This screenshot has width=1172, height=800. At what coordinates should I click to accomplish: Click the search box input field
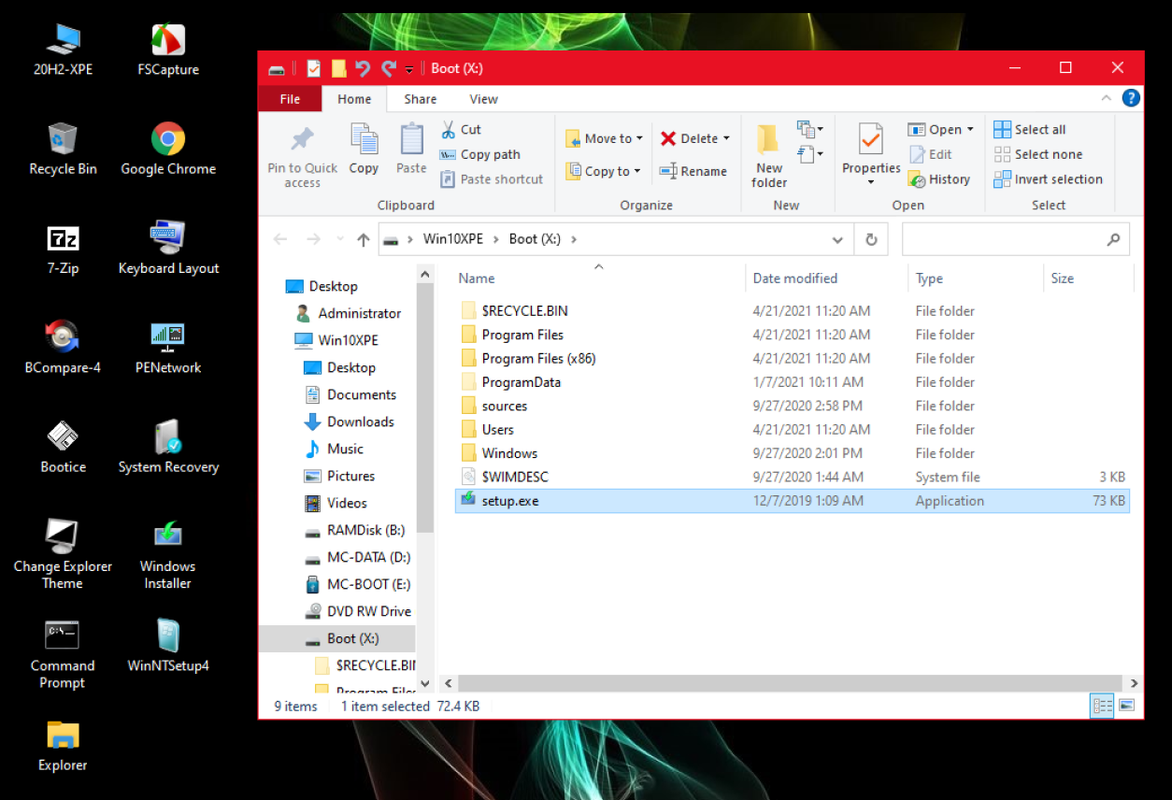click(1015, 239)
